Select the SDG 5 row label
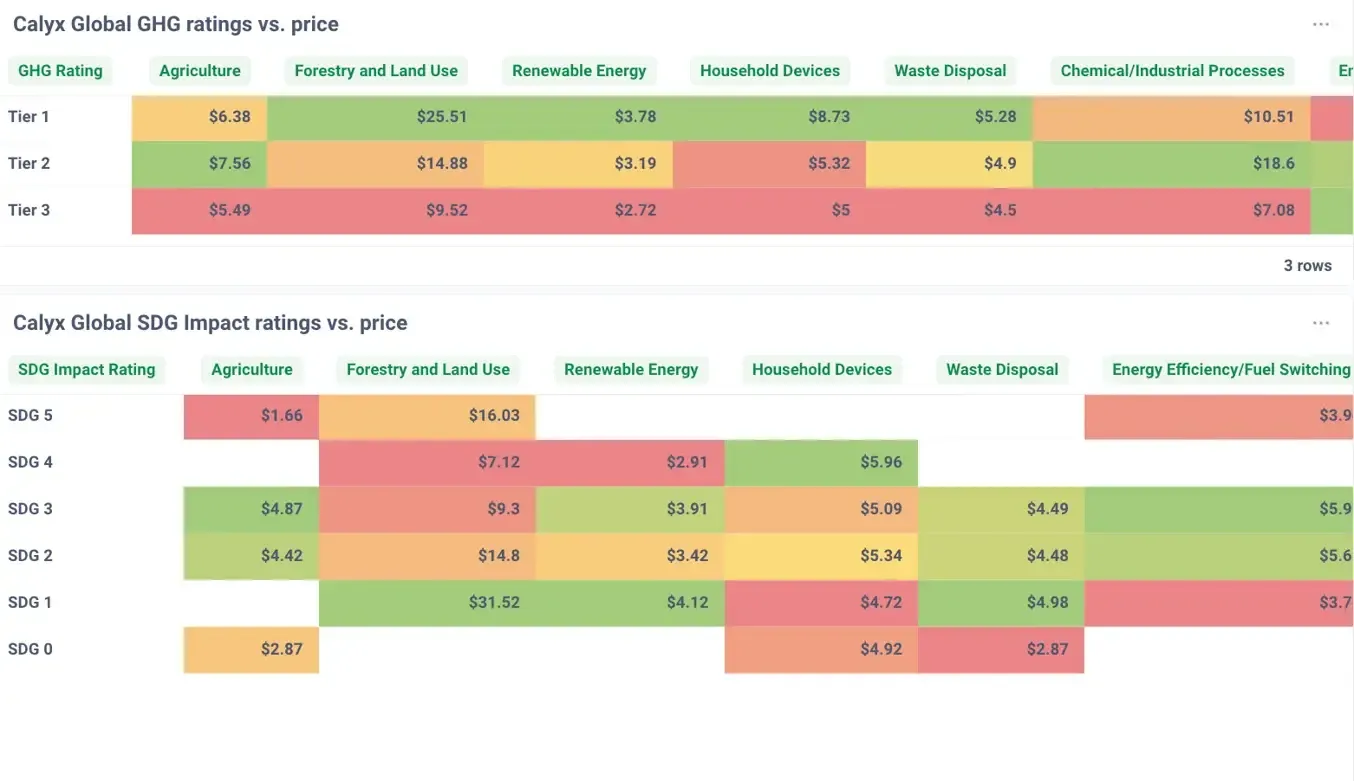This screenshot has width=1354, height=781. point(30,416)
